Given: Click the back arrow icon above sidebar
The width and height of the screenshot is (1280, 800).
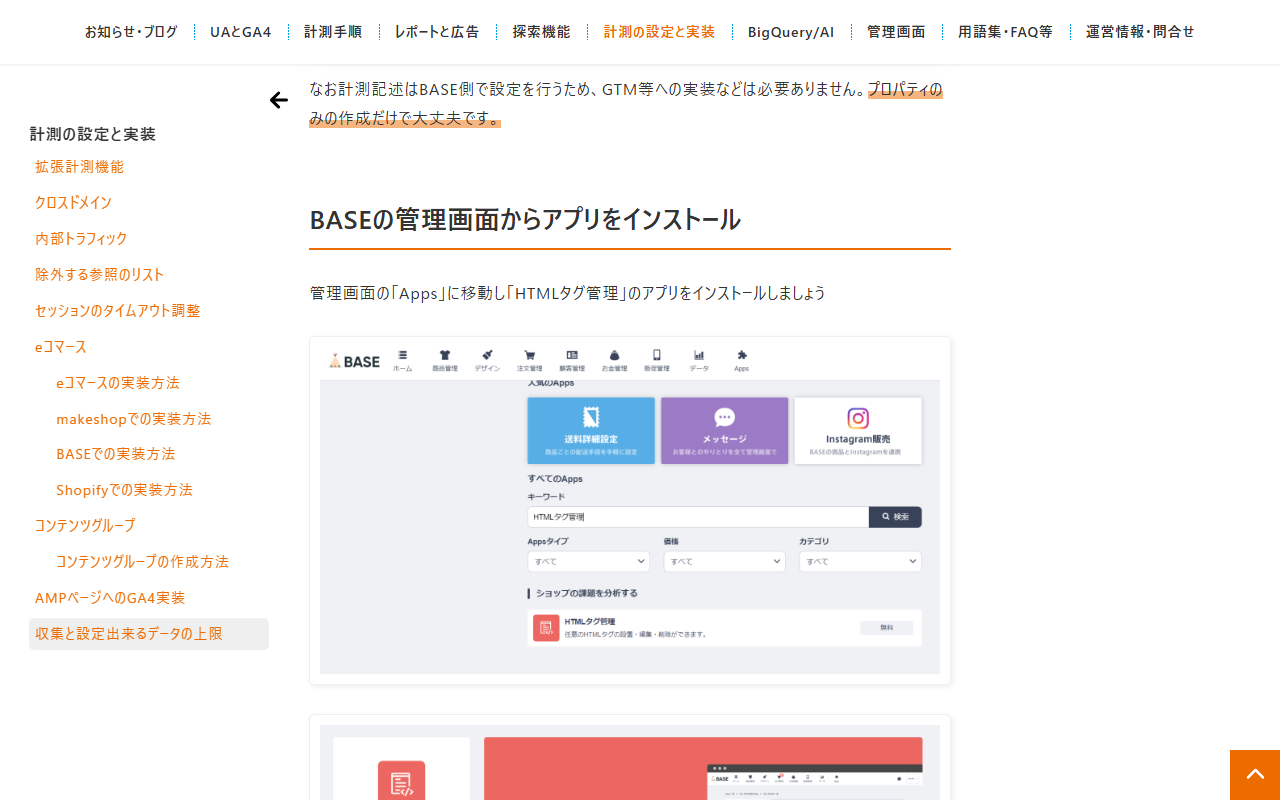Looking at the screenshot, I should pyautogui.click(x=279, y=100).
